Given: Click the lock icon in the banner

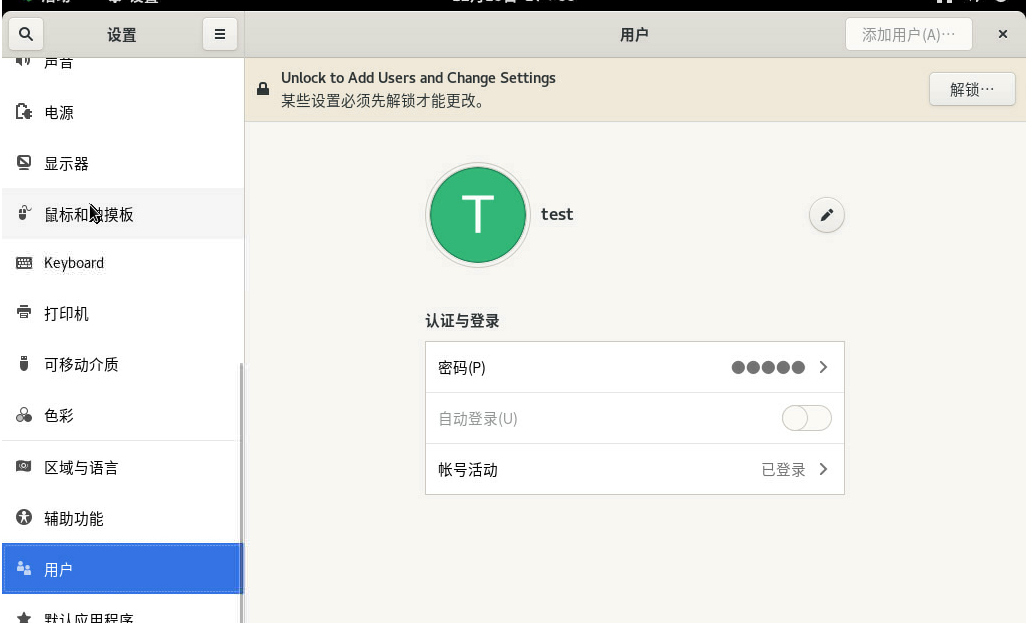Looking at the screenshot, I should [x=263, y=89].
